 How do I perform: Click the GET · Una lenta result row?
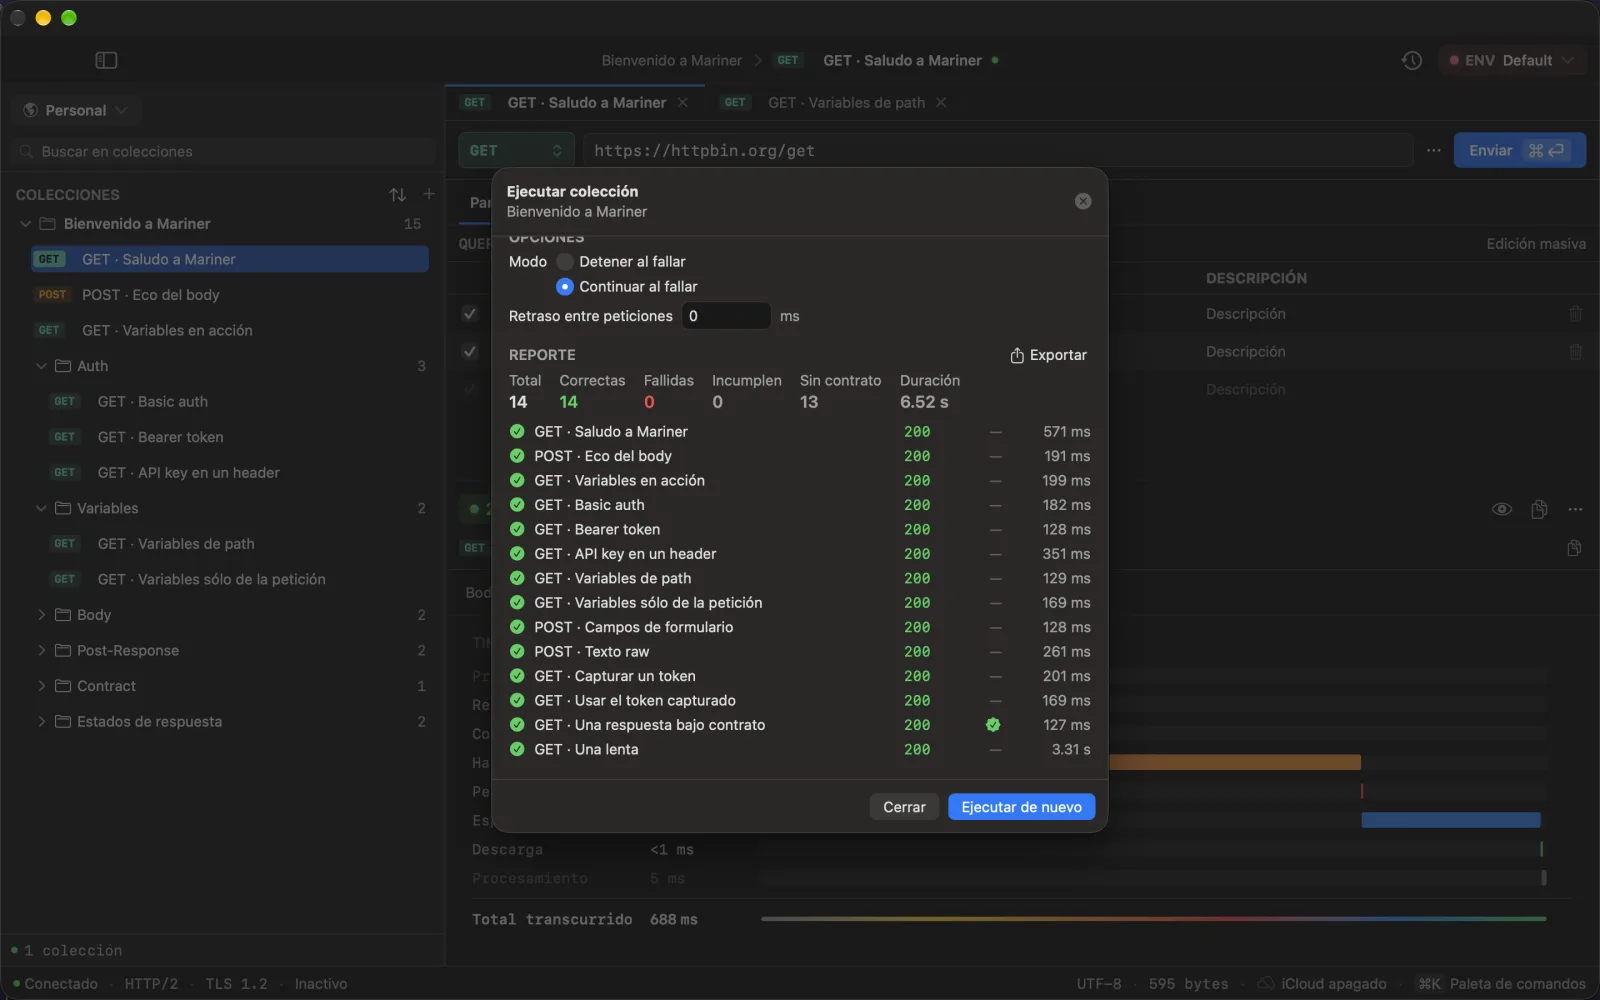pos(799,750)
